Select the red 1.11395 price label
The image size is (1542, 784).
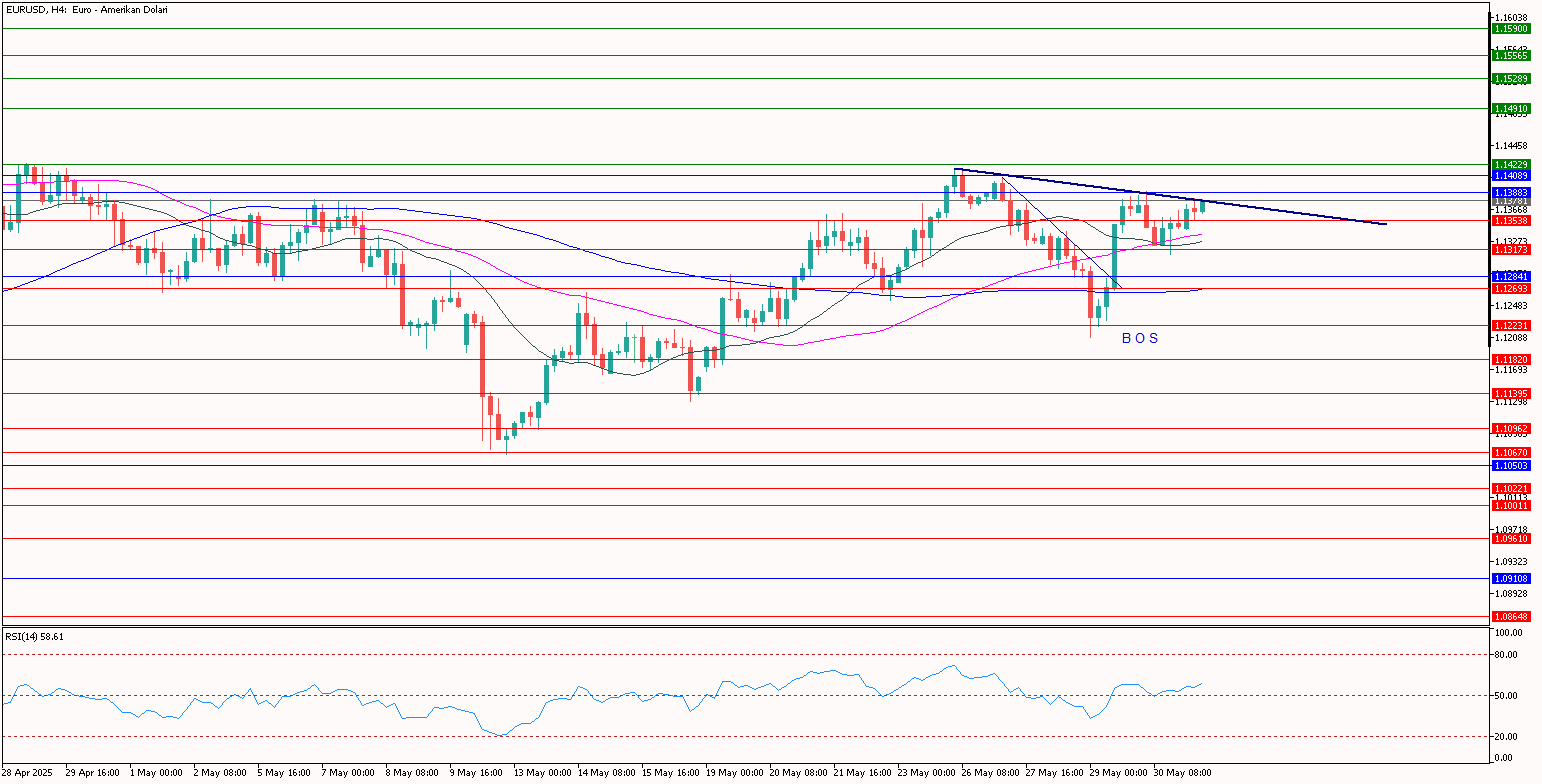coord(1511,393)
